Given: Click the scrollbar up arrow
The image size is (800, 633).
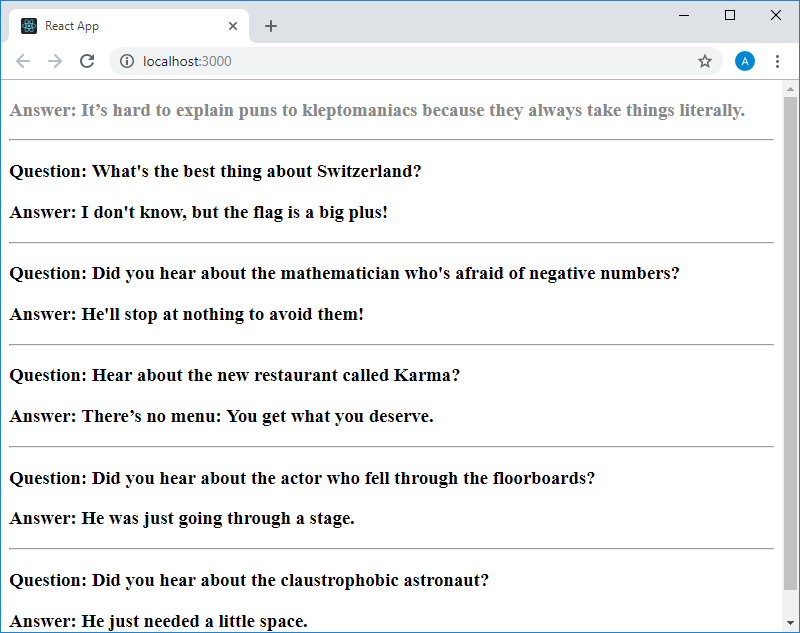Looking at the screenshot, I should tap(790, 88).
